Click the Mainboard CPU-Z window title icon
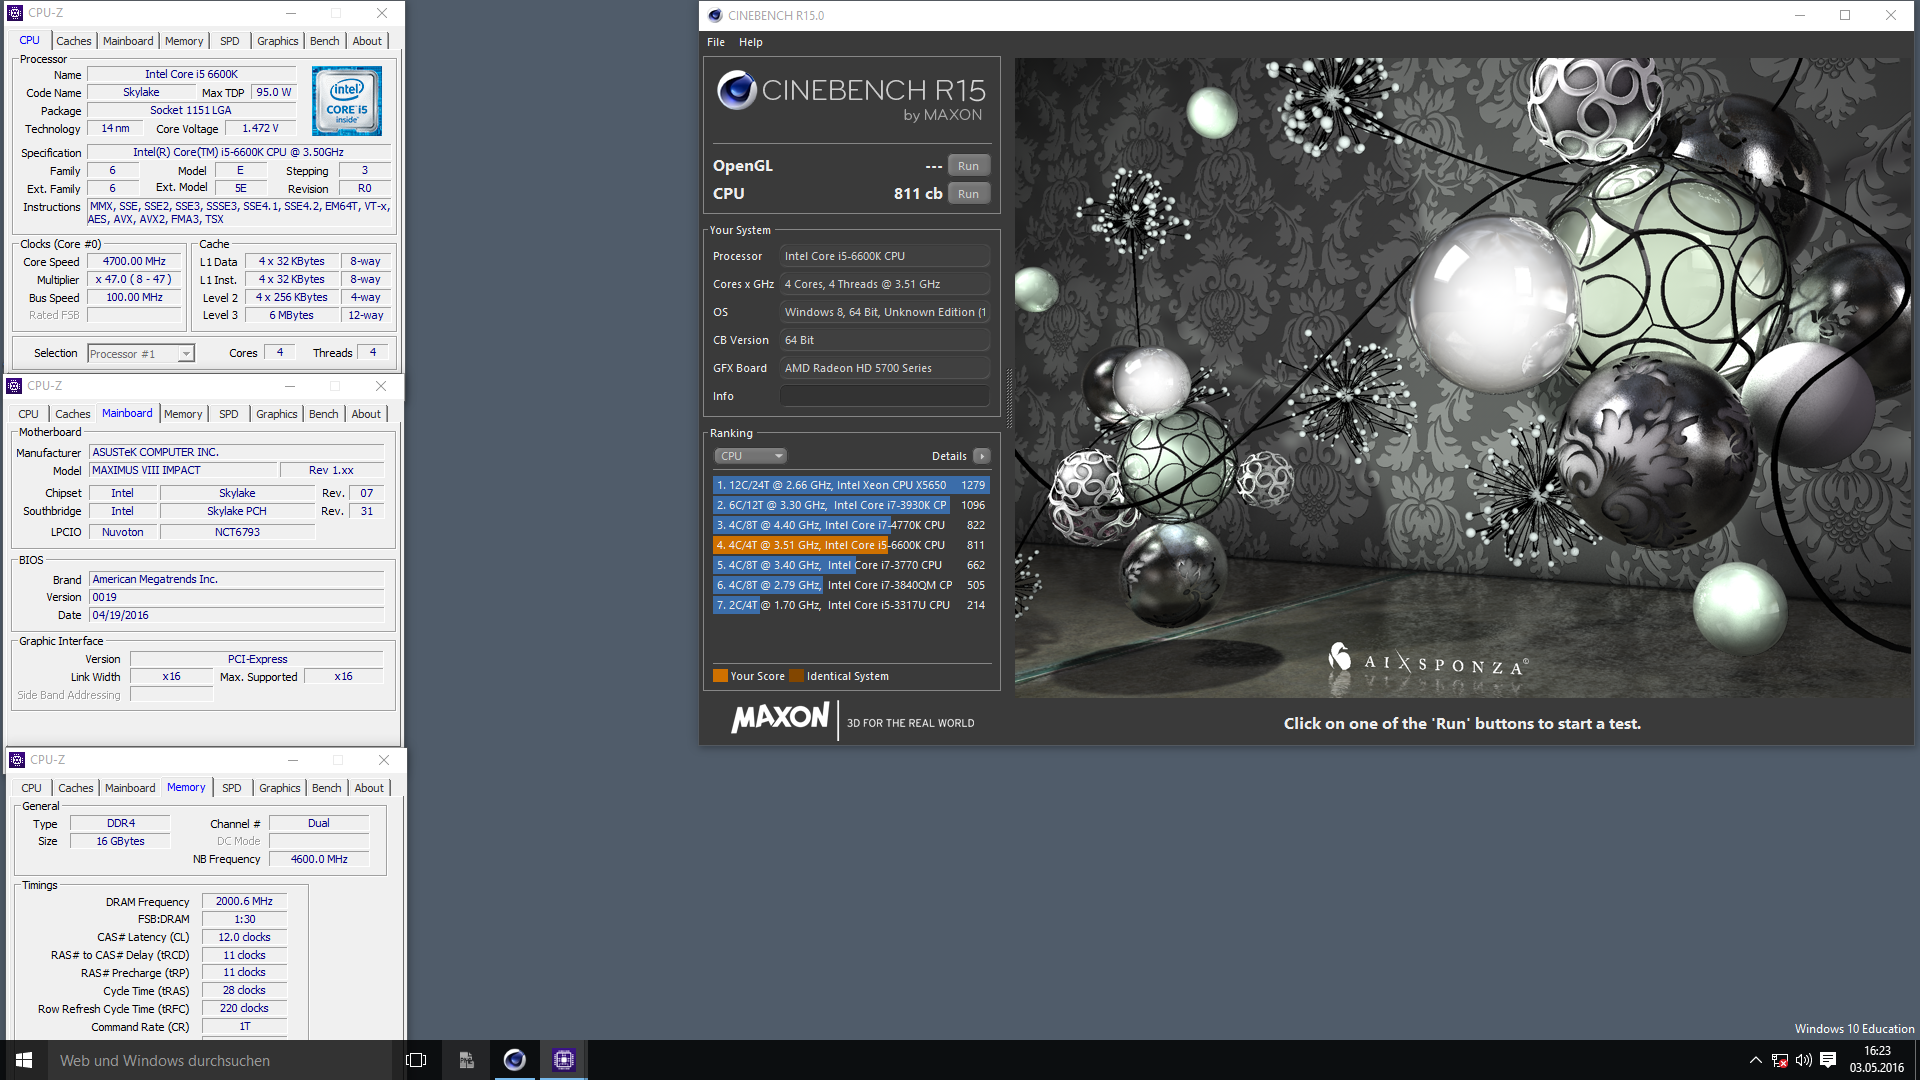 (x=14, y=386)
